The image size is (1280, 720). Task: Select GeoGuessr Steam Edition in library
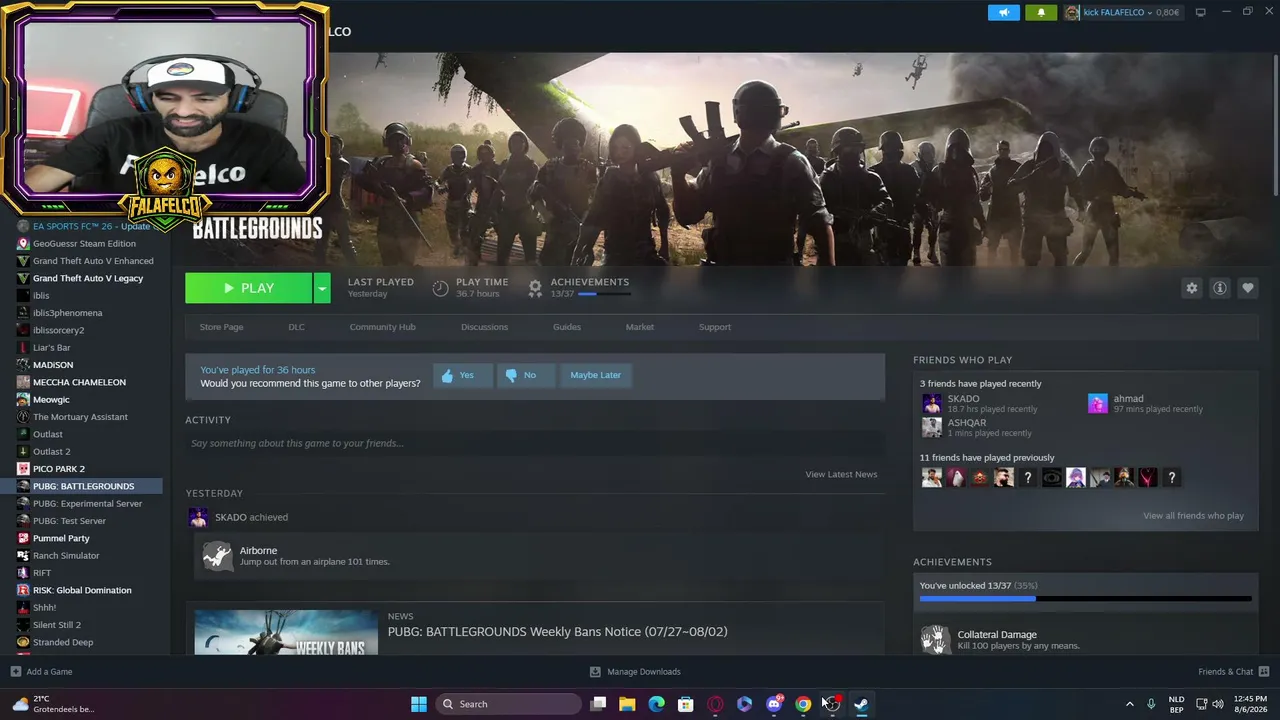pyautogui.click(x=84, y=244)
